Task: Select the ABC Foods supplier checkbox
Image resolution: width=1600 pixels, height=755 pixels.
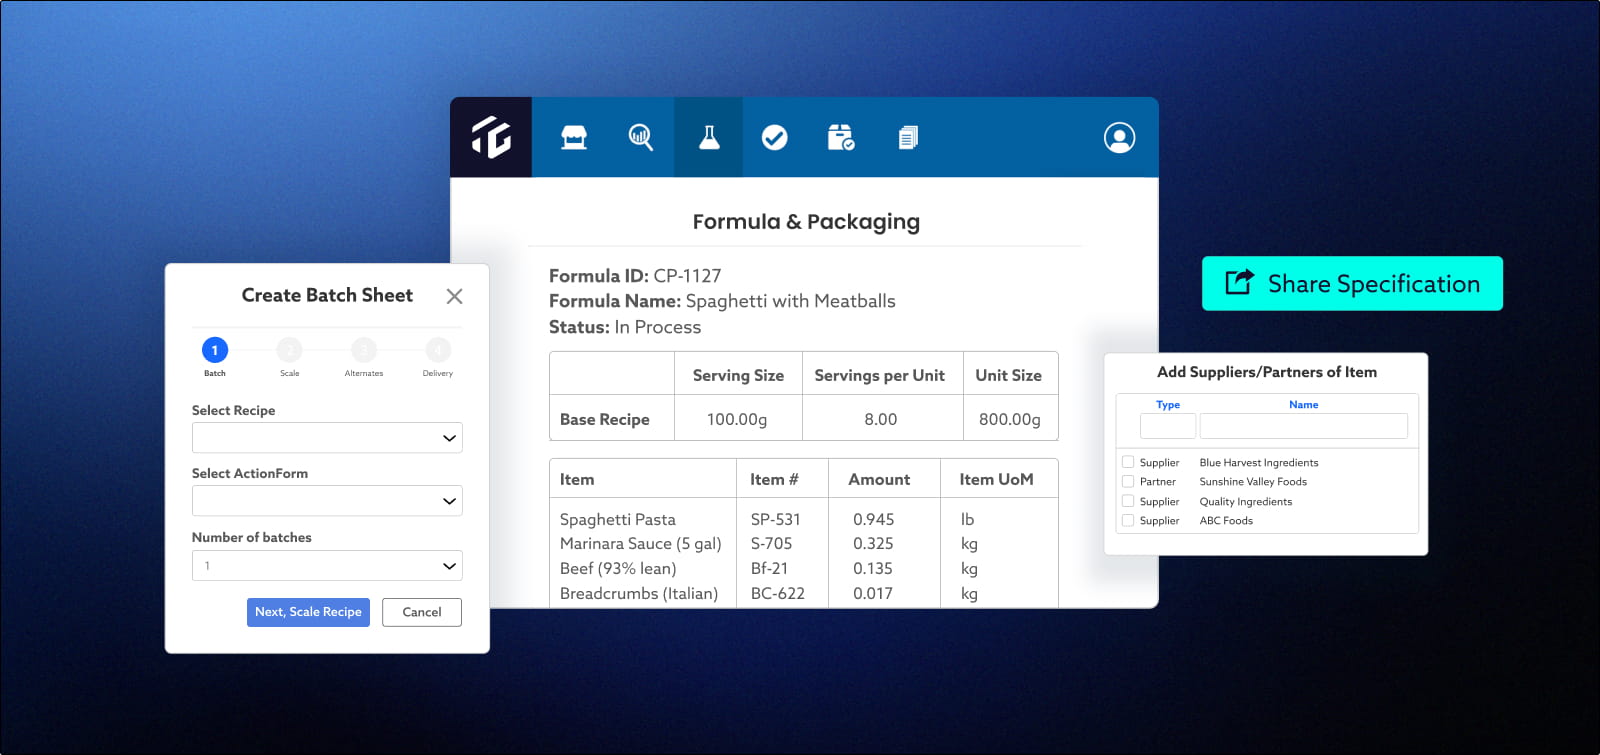Action: point(1128,520)
